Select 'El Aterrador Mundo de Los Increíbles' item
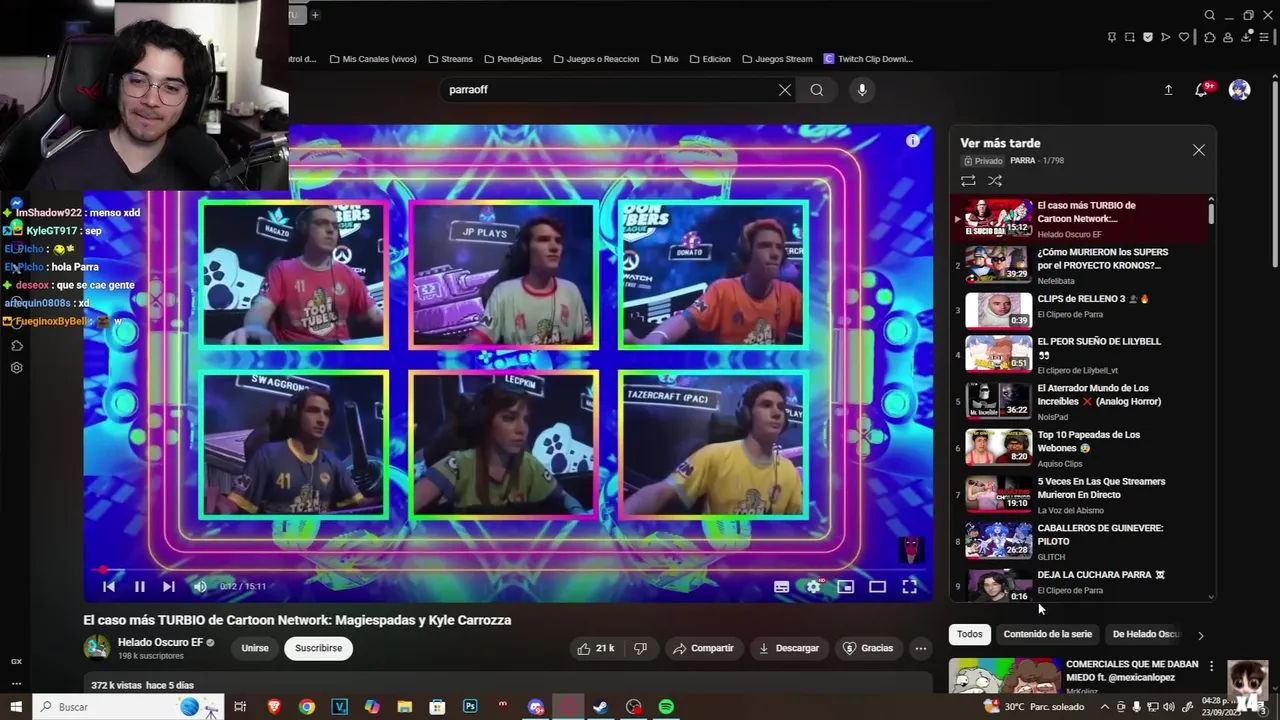1280x720 pixels. [x=1079, y=401]
